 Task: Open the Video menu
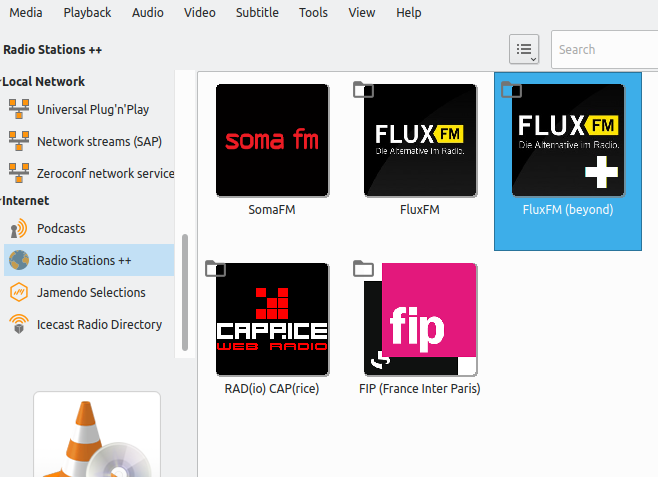[x=199, y=13]
